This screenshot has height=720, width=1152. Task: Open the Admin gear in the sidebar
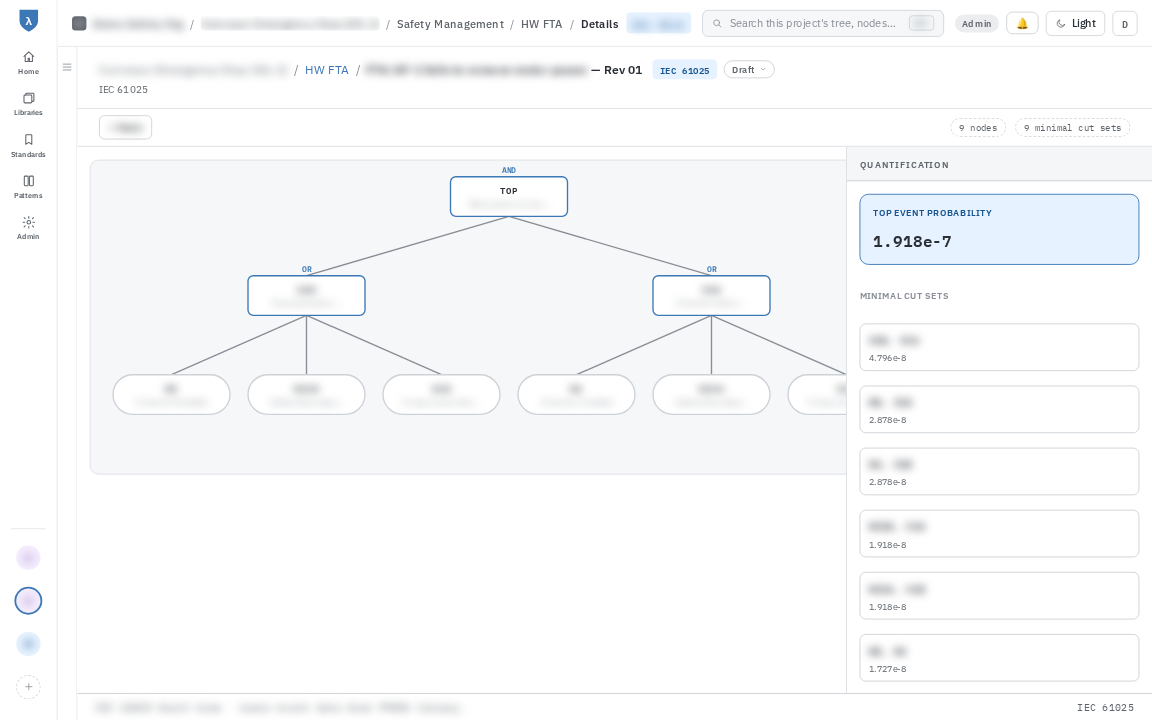(x=28, y=228)
